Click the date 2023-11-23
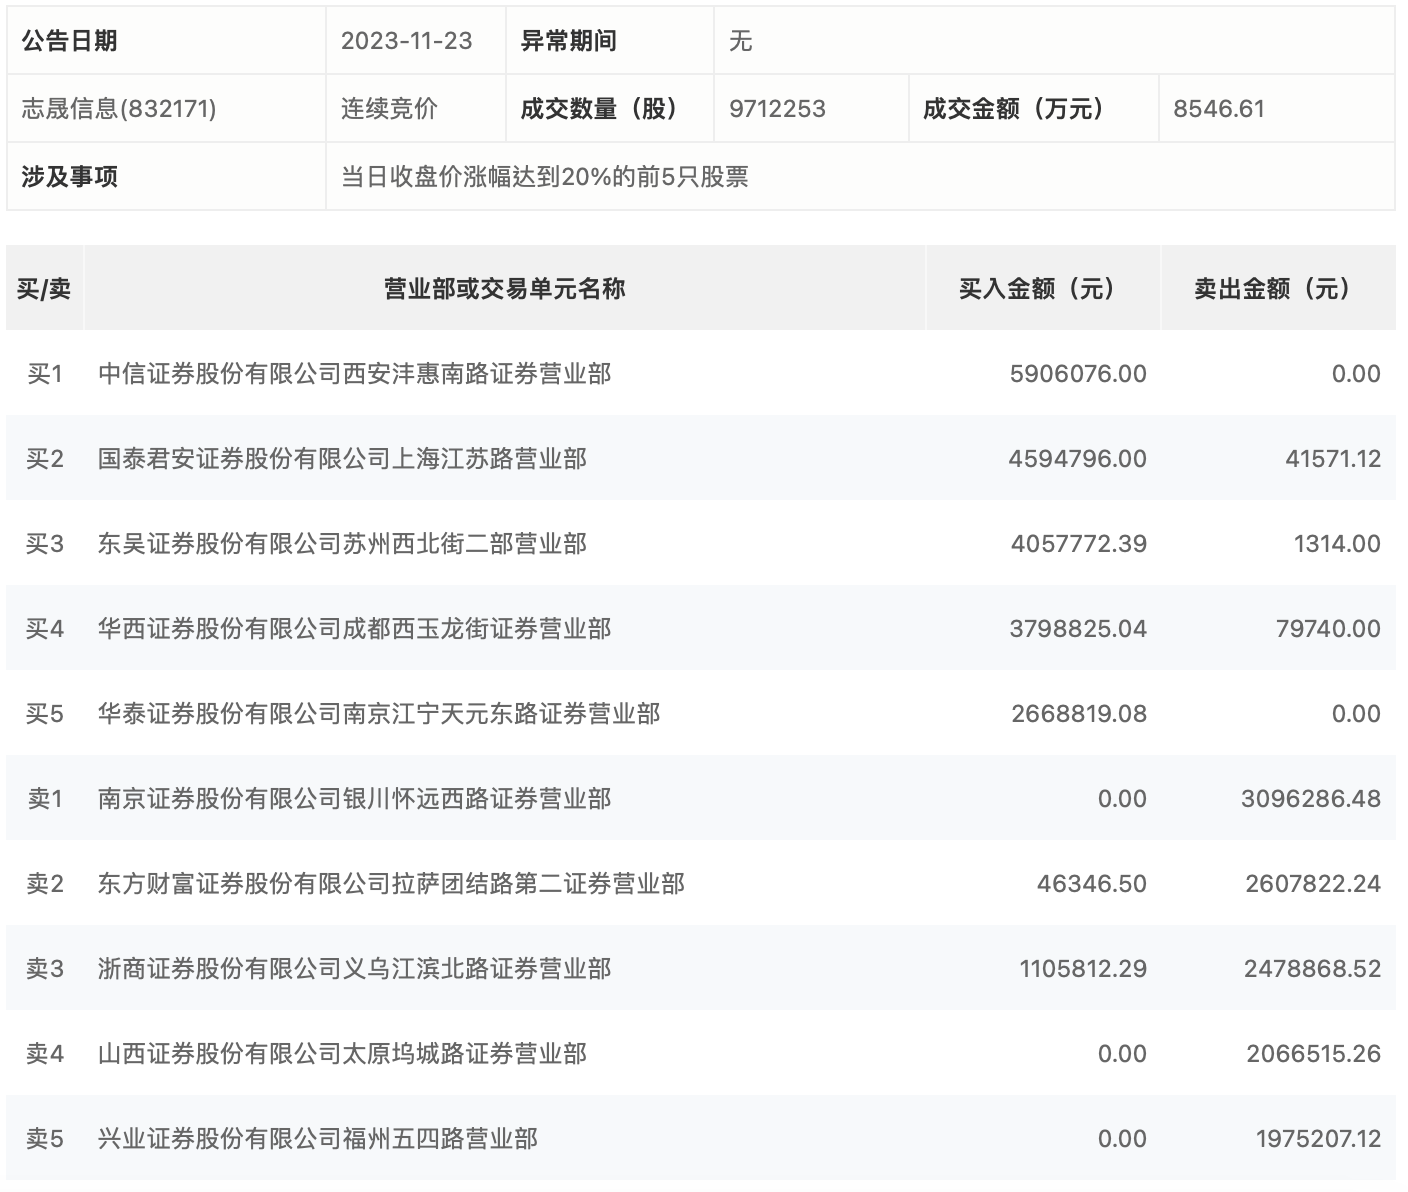Viewport: 1408px width, 1192px height. 406,41
